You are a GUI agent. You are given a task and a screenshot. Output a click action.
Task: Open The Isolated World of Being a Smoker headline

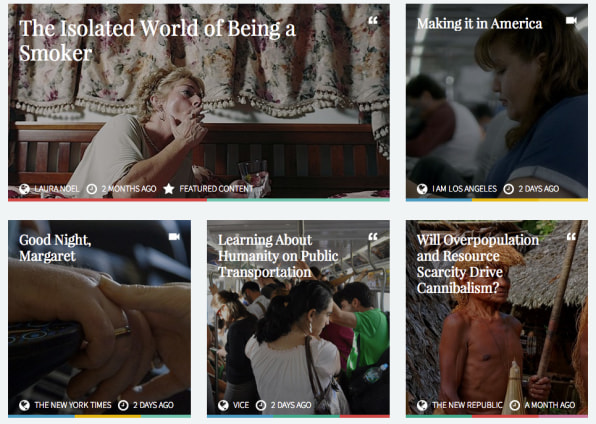point(157,40)
